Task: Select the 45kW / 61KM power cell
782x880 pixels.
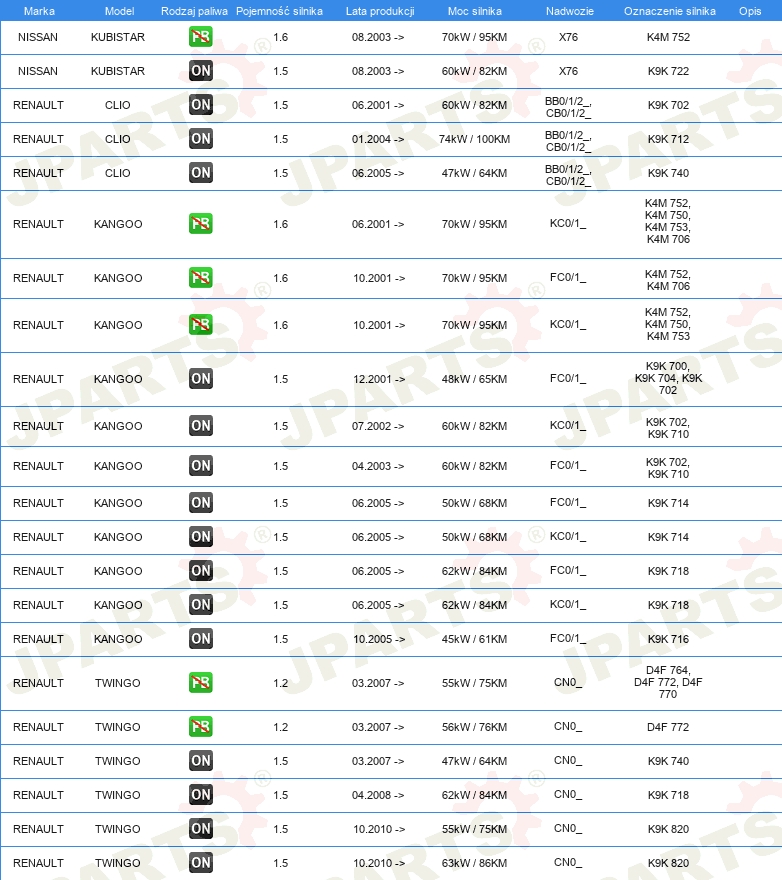Action: (474, 639)
